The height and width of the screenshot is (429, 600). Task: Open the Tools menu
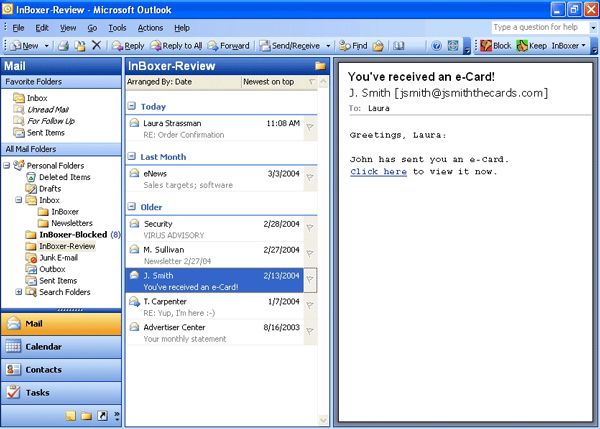point(117,28)
